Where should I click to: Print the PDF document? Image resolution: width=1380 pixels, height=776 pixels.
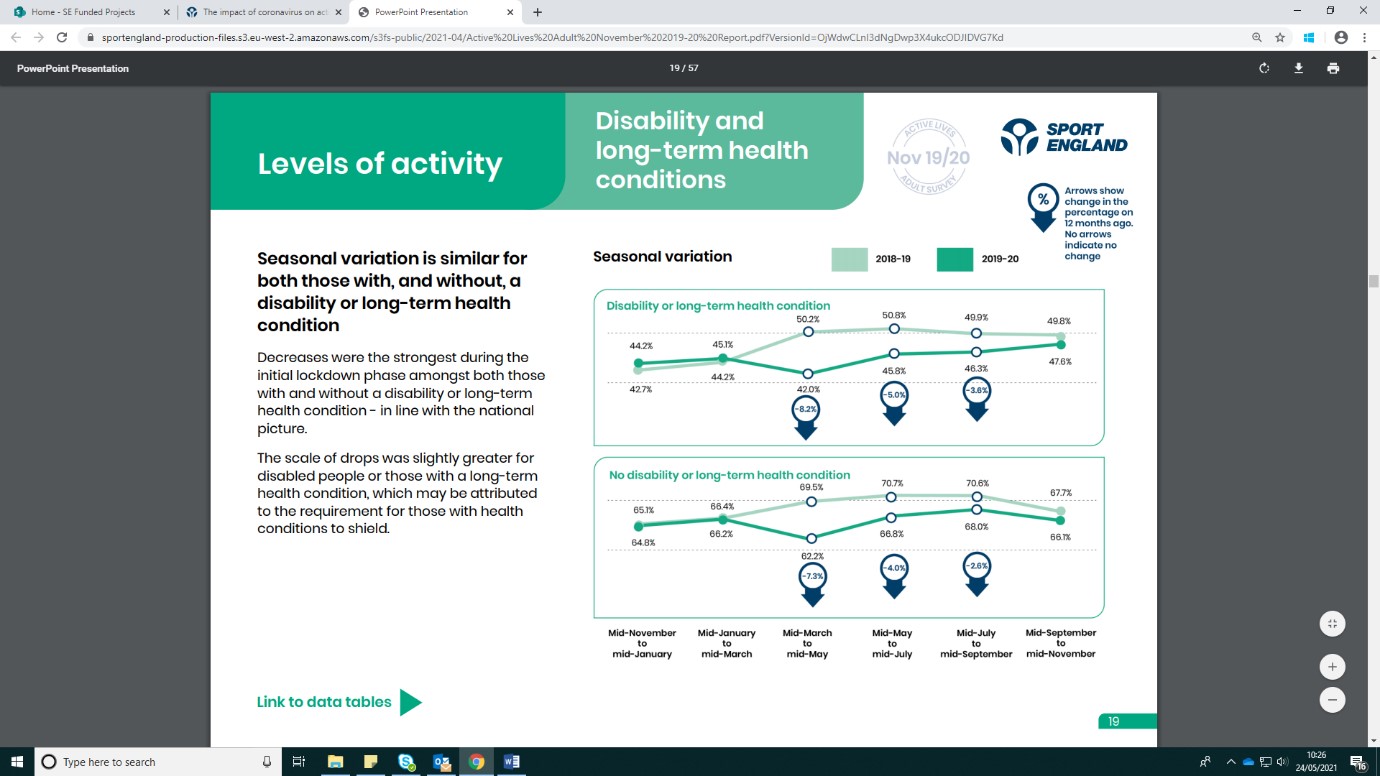tap(1333, 68)
